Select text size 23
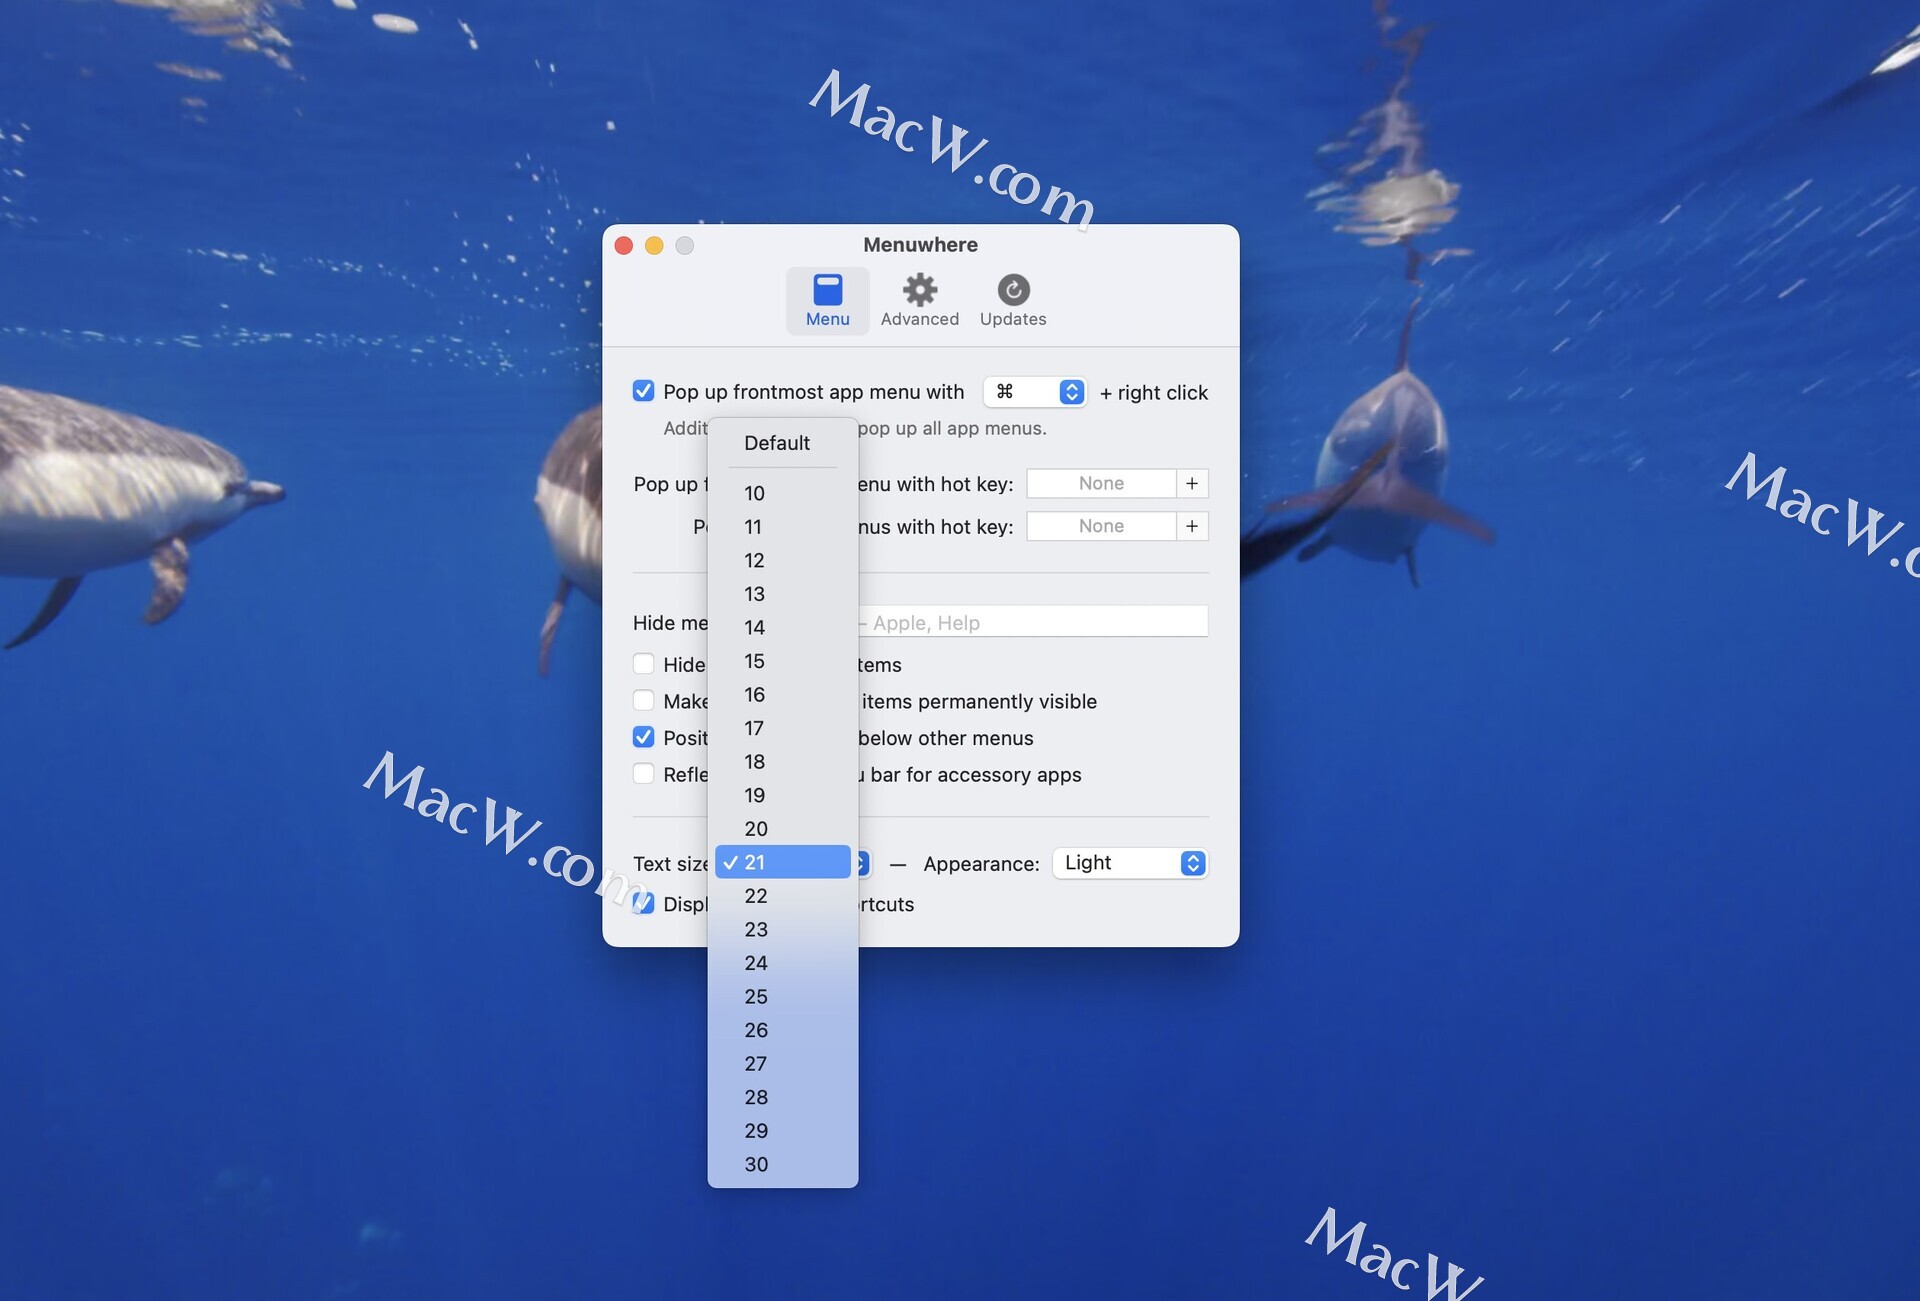The image size is (1920, 1301). coord(783,929)
